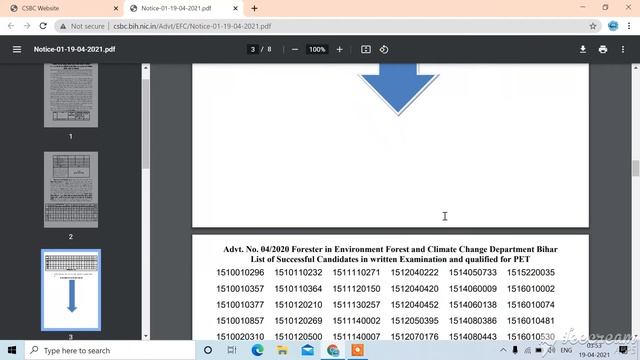Click roll number 1510110232
Viewport: 640px width, 360px height.
point(298,273)
